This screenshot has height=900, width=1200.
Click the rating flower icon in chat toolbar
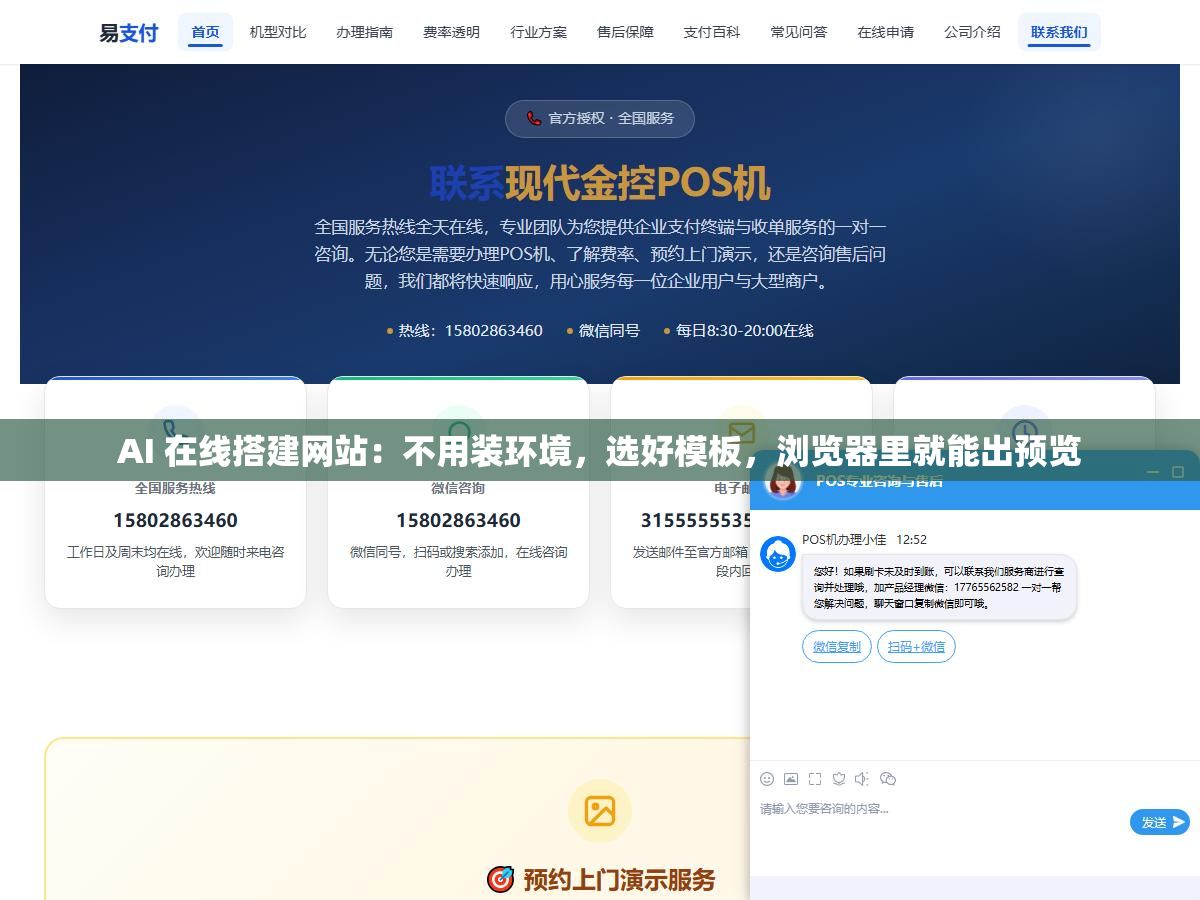(839, 779)
